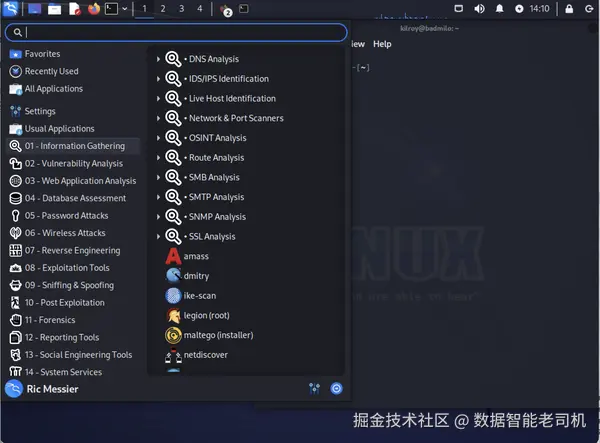Open the Settings category
This screenshot has width=600, height=443.
pyautogui.click(x=73, y=111)
